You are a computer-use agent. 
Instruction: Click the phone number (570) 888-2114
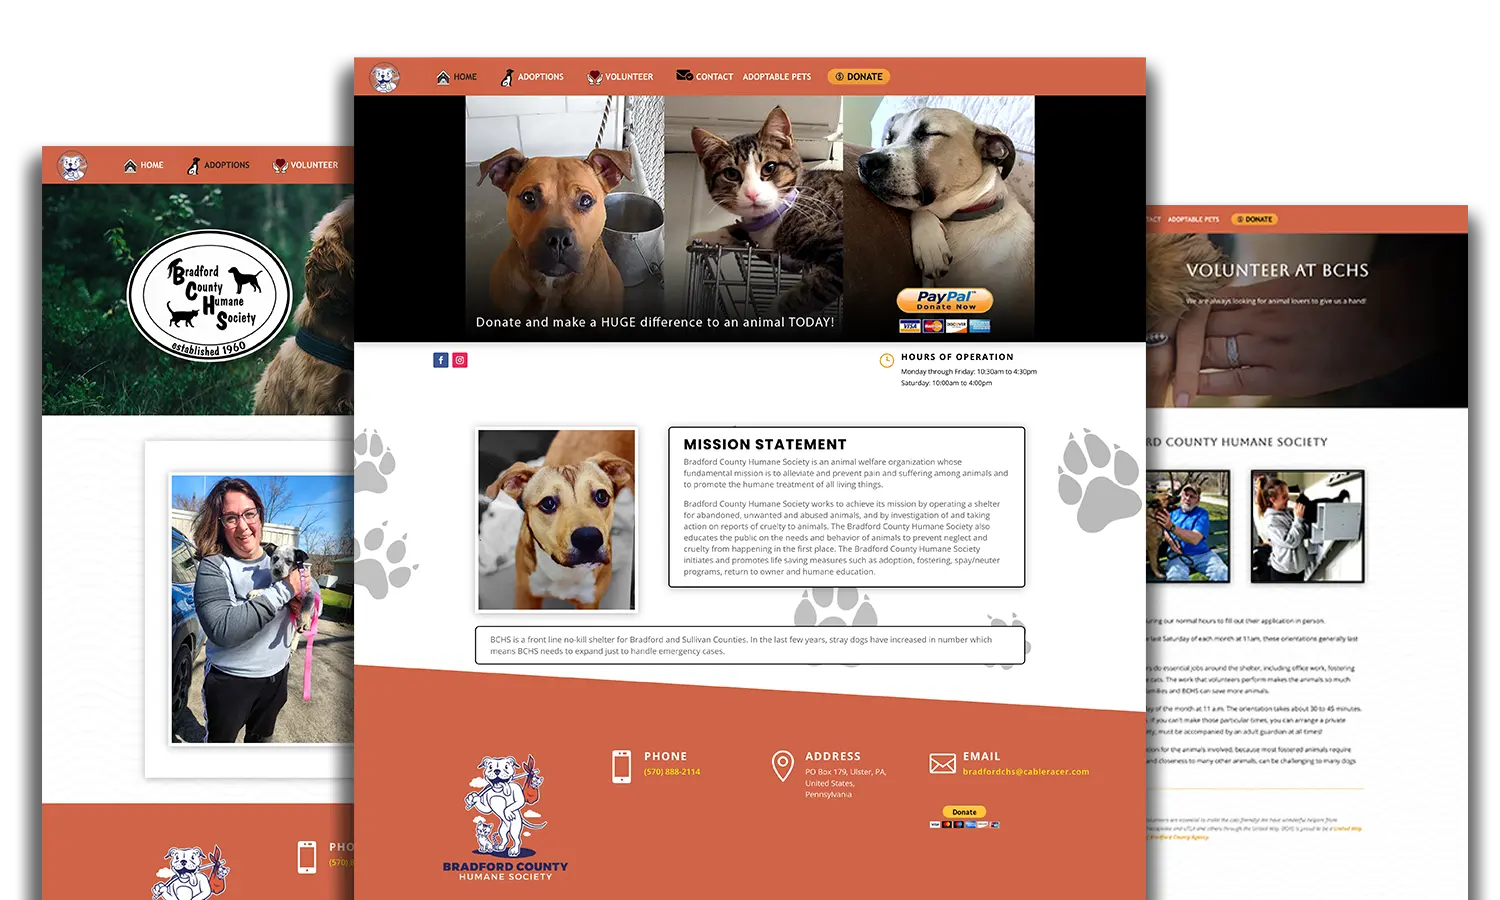tap(672, 772)
